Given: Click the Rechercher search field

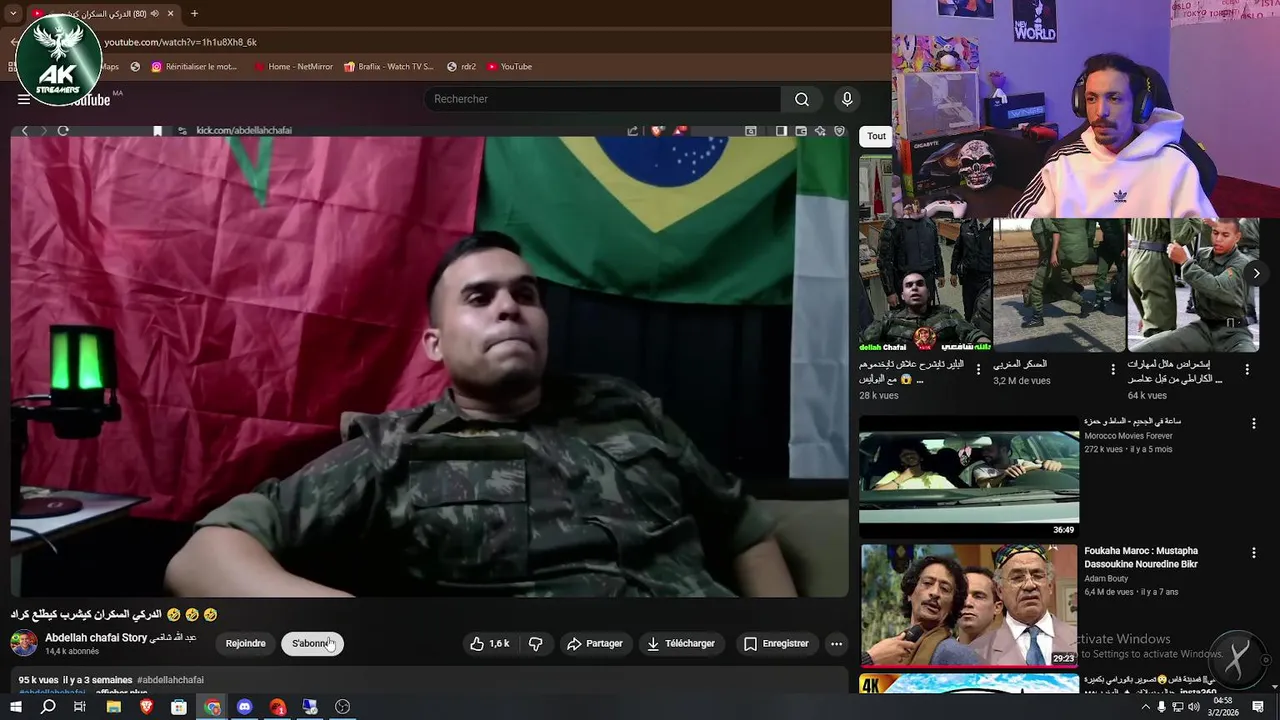Looking at the screenshot, I should tap(603, 99).
